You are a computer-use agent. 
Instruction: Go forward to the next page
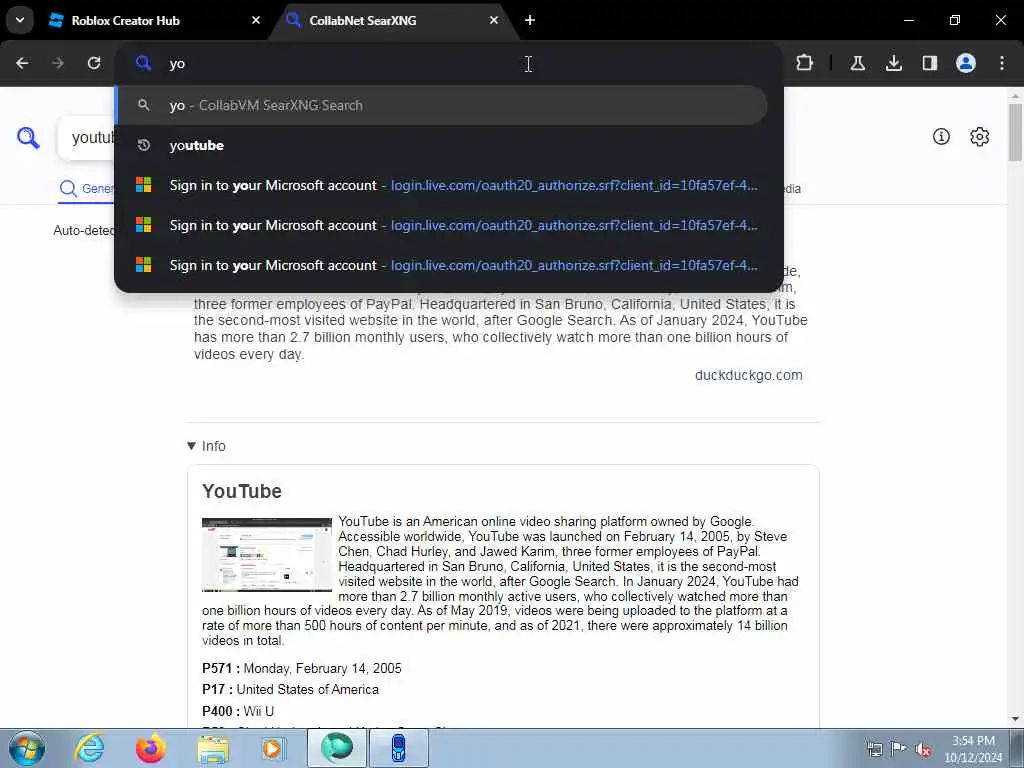click(58, 63)
